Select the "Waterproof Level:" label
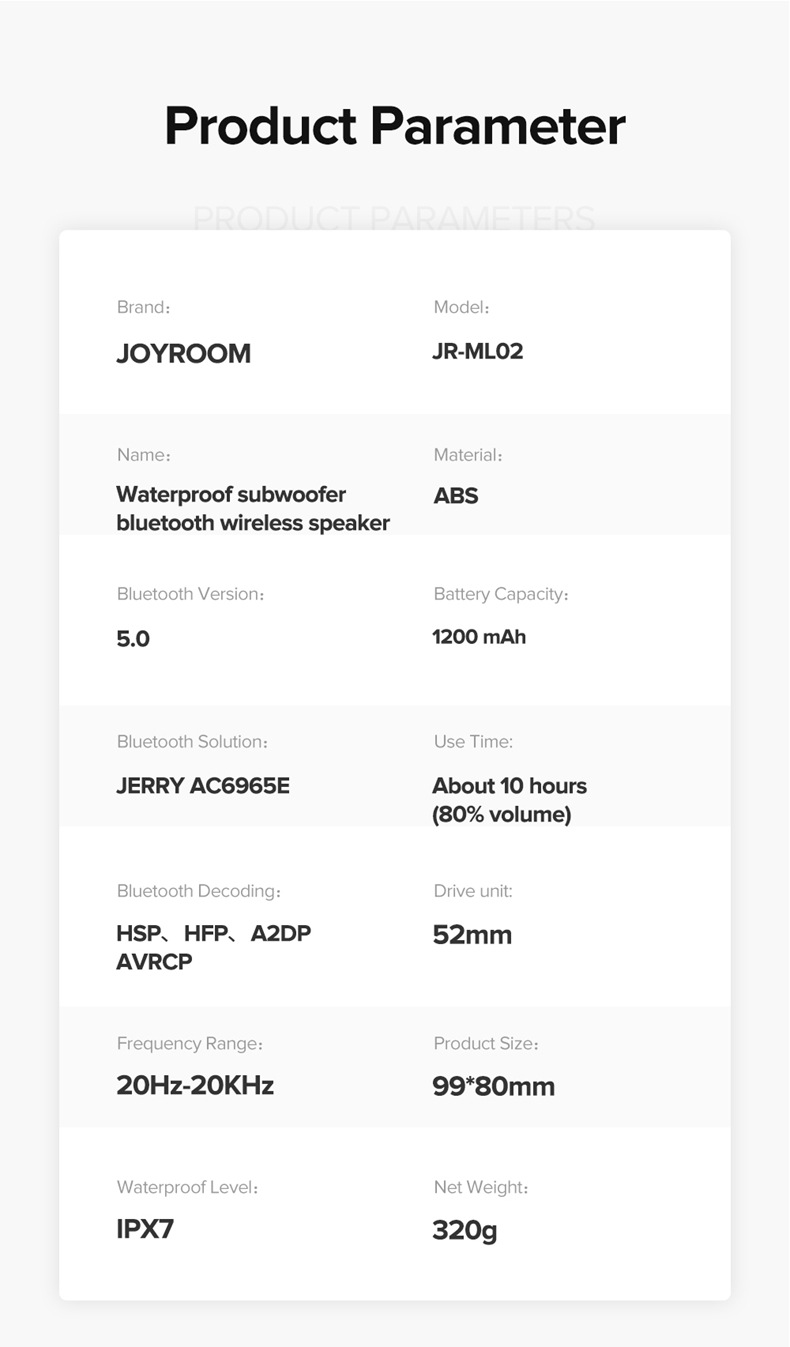The height and width of the screenshot is (1347, 790). [187, 1187]
